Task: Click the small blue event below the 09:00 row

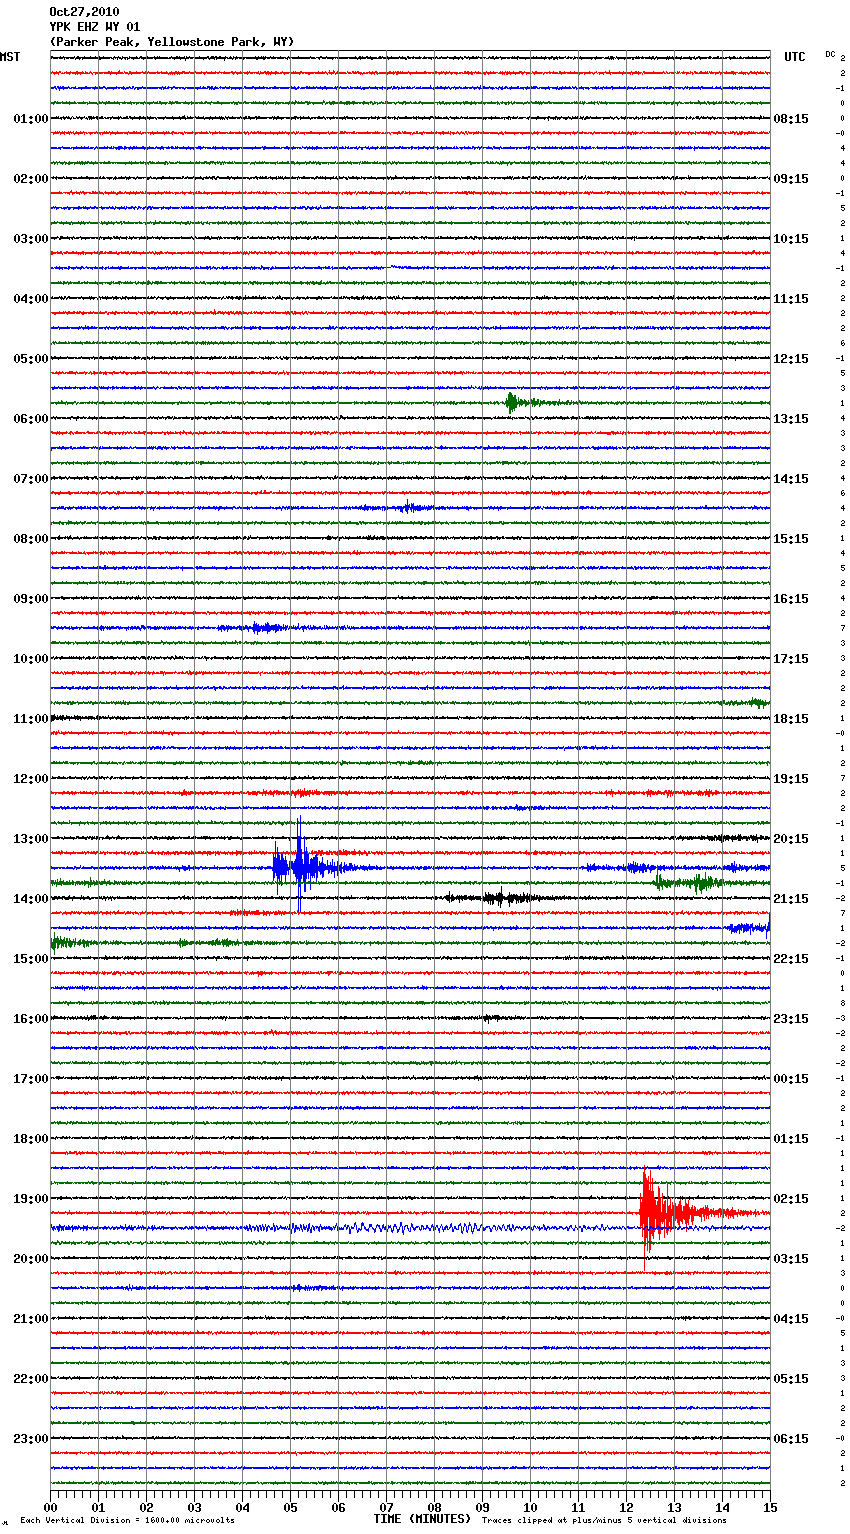Action: click(262, 628)
